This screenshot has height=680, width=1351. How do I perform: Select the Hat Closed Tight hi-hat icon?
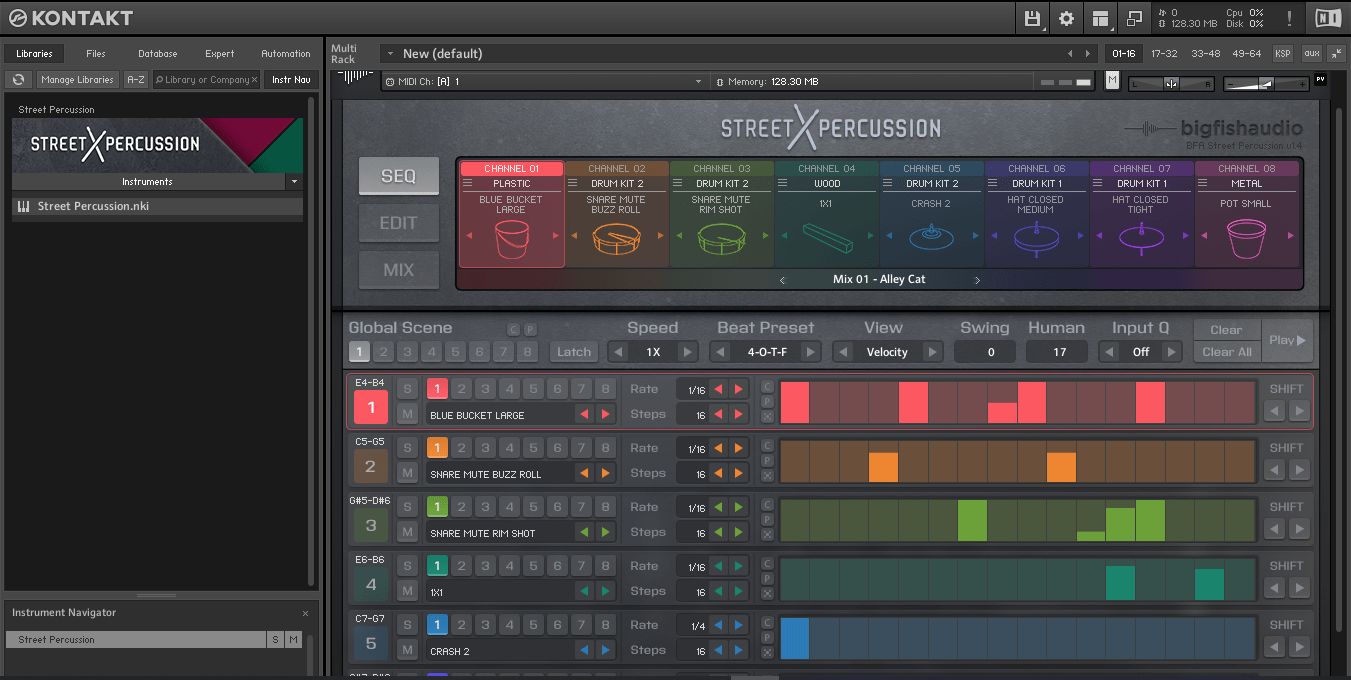(1141, 239)
